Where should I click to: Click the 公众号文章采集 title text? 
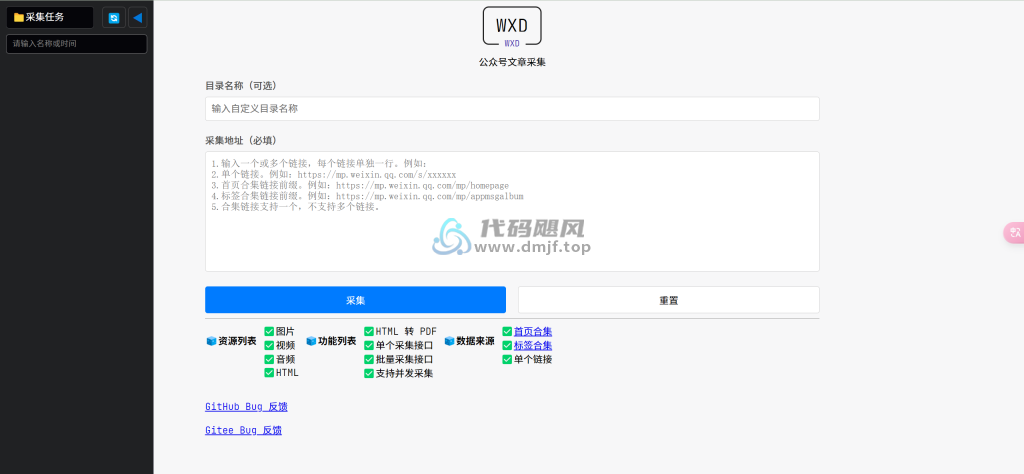point(512,63)
